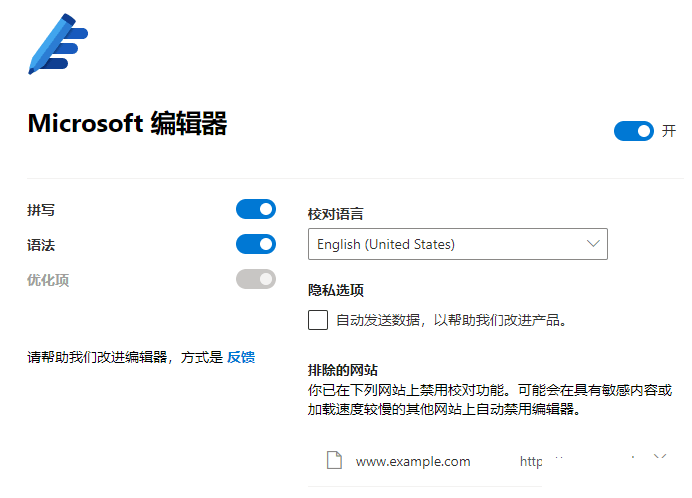Click the 排除的网站 heading

(342, 370)
